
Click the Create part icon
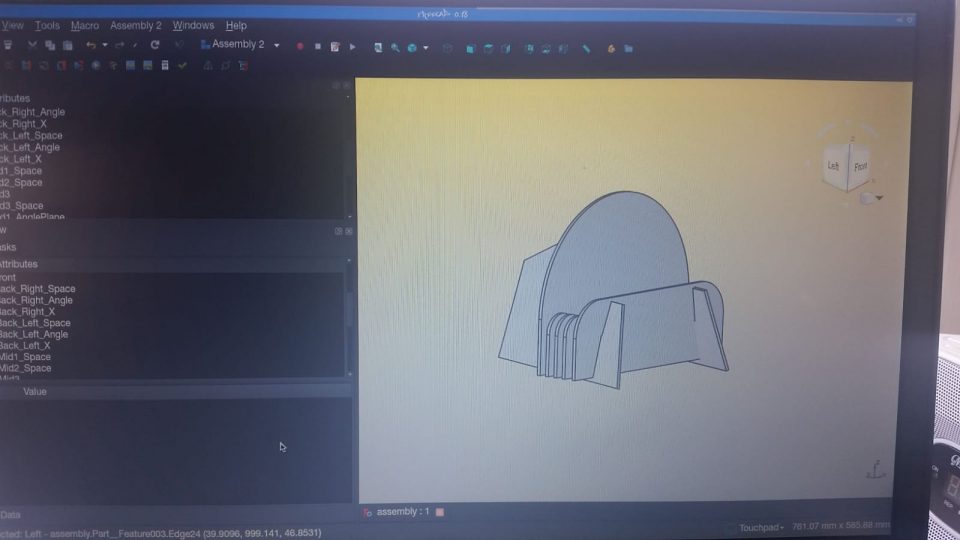point(611,49)
